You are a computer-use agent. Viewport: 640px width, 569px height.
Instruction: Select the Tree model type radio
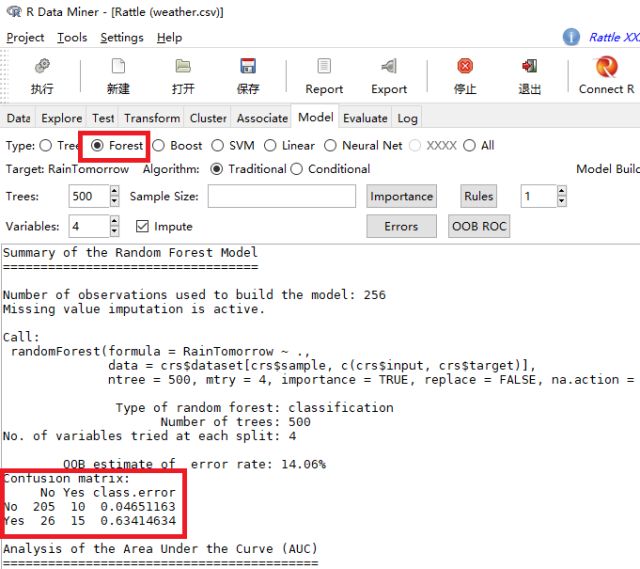(46, 145)
